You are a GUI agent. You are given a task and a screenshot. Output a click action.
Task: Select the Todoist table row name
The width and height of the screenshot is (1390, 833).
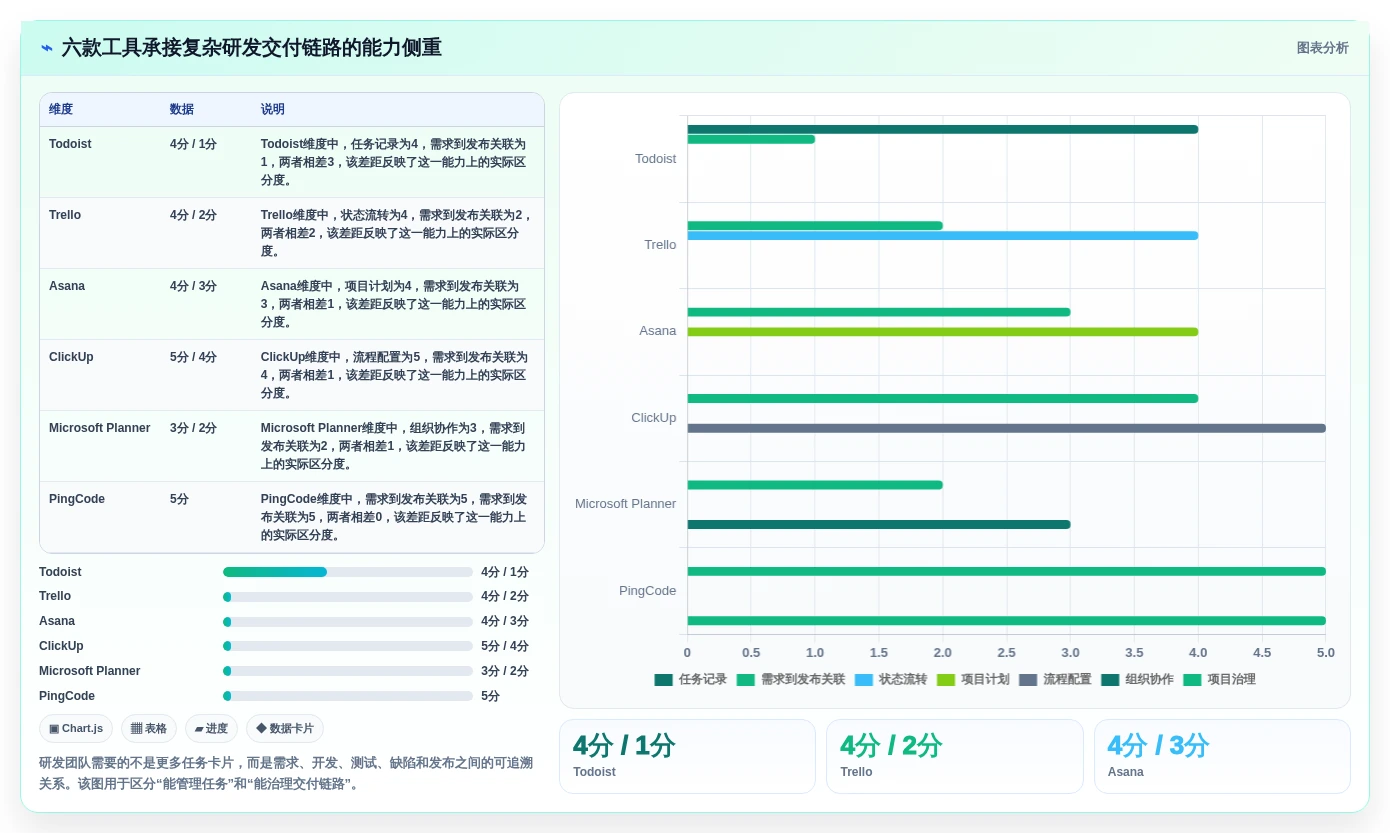click(70, 144)
